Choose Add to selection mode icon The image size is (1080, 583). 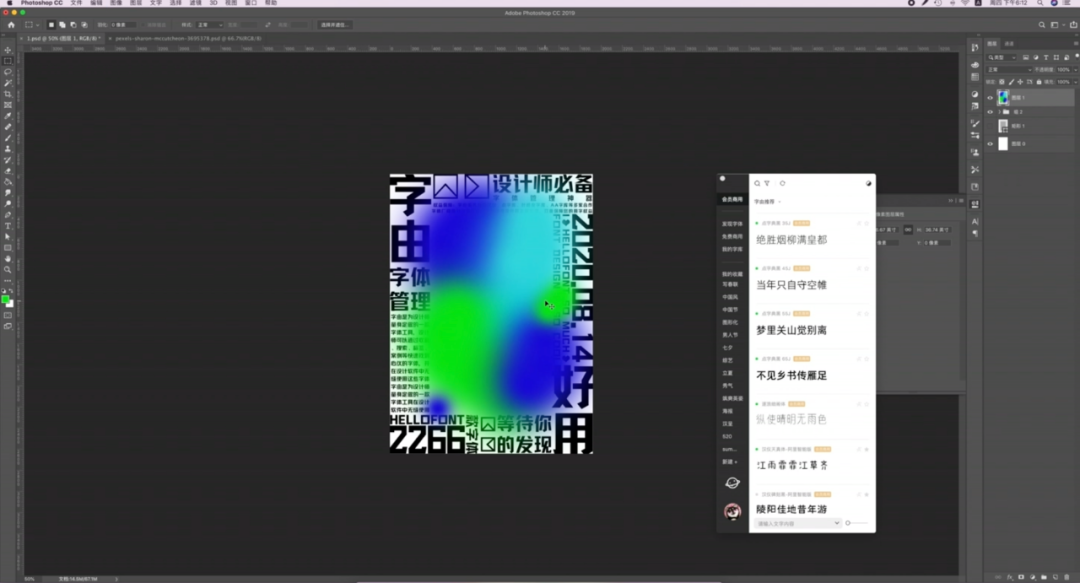[x=62, y=25]
